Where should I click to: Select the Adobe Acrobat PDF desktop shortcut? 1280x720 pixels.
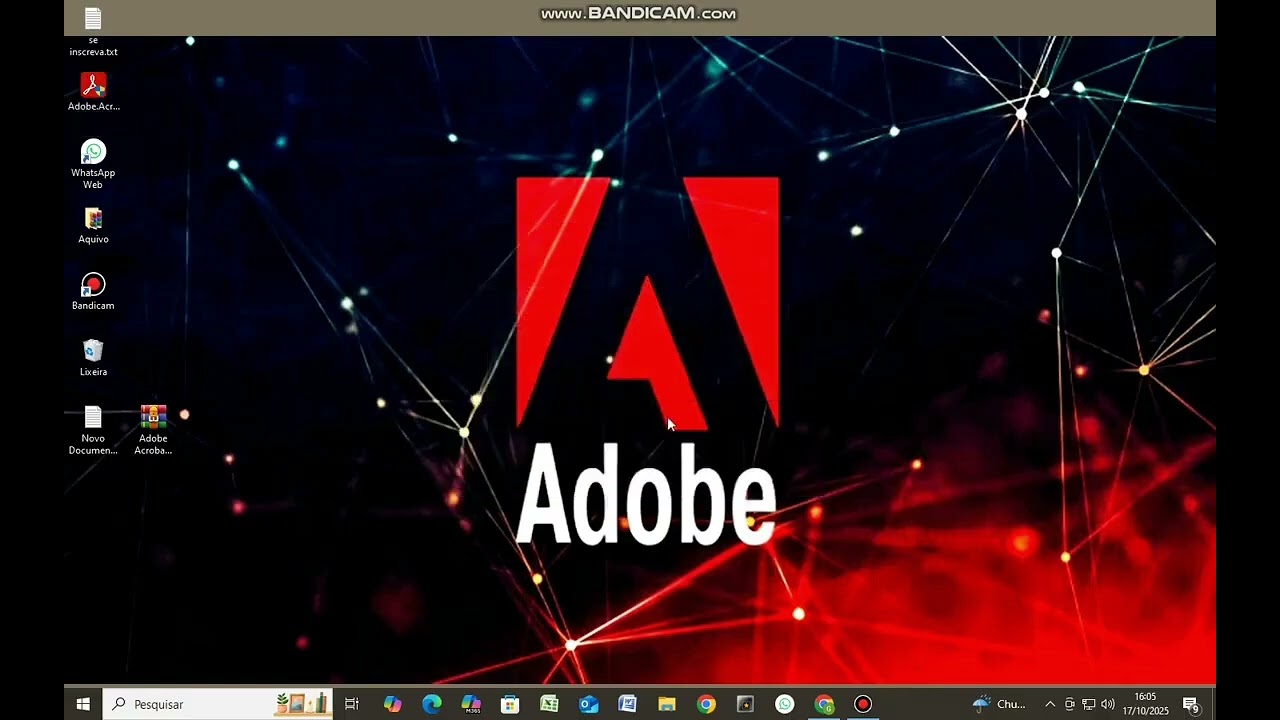point(93,92)
